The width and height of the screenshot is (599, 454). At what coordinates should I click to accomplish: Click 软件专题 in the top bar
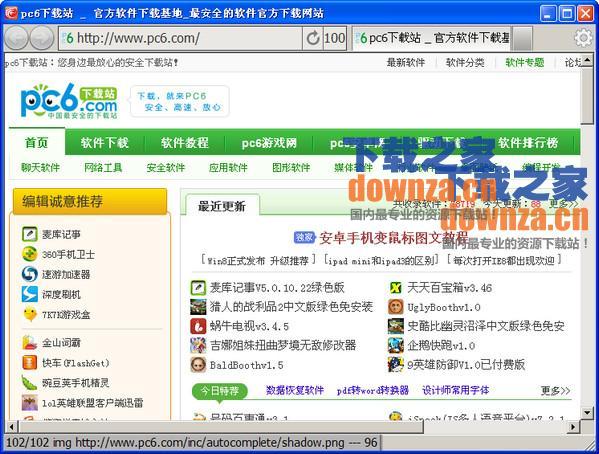525,62
